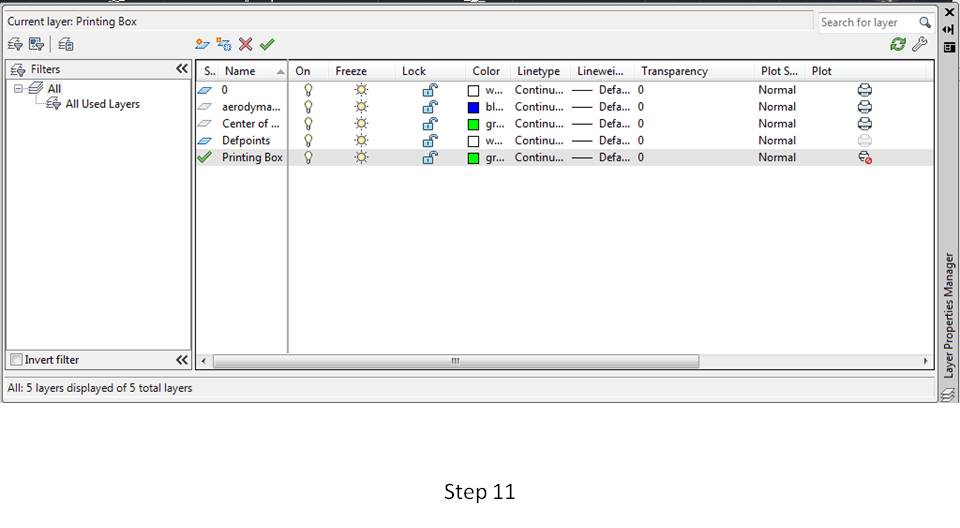The image size is (960, 528).
Task: Freeze layer 0 using the sun icon
Action: point(361,90)
